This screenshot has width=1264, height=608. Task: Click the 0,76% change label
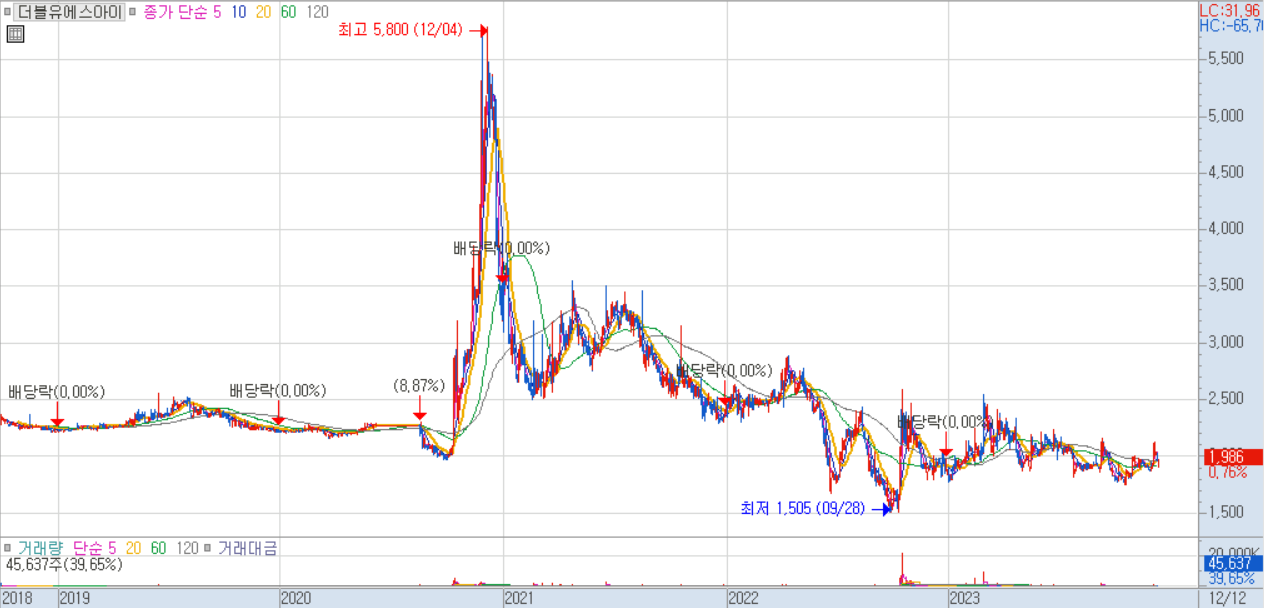(x=1228, y=472)
